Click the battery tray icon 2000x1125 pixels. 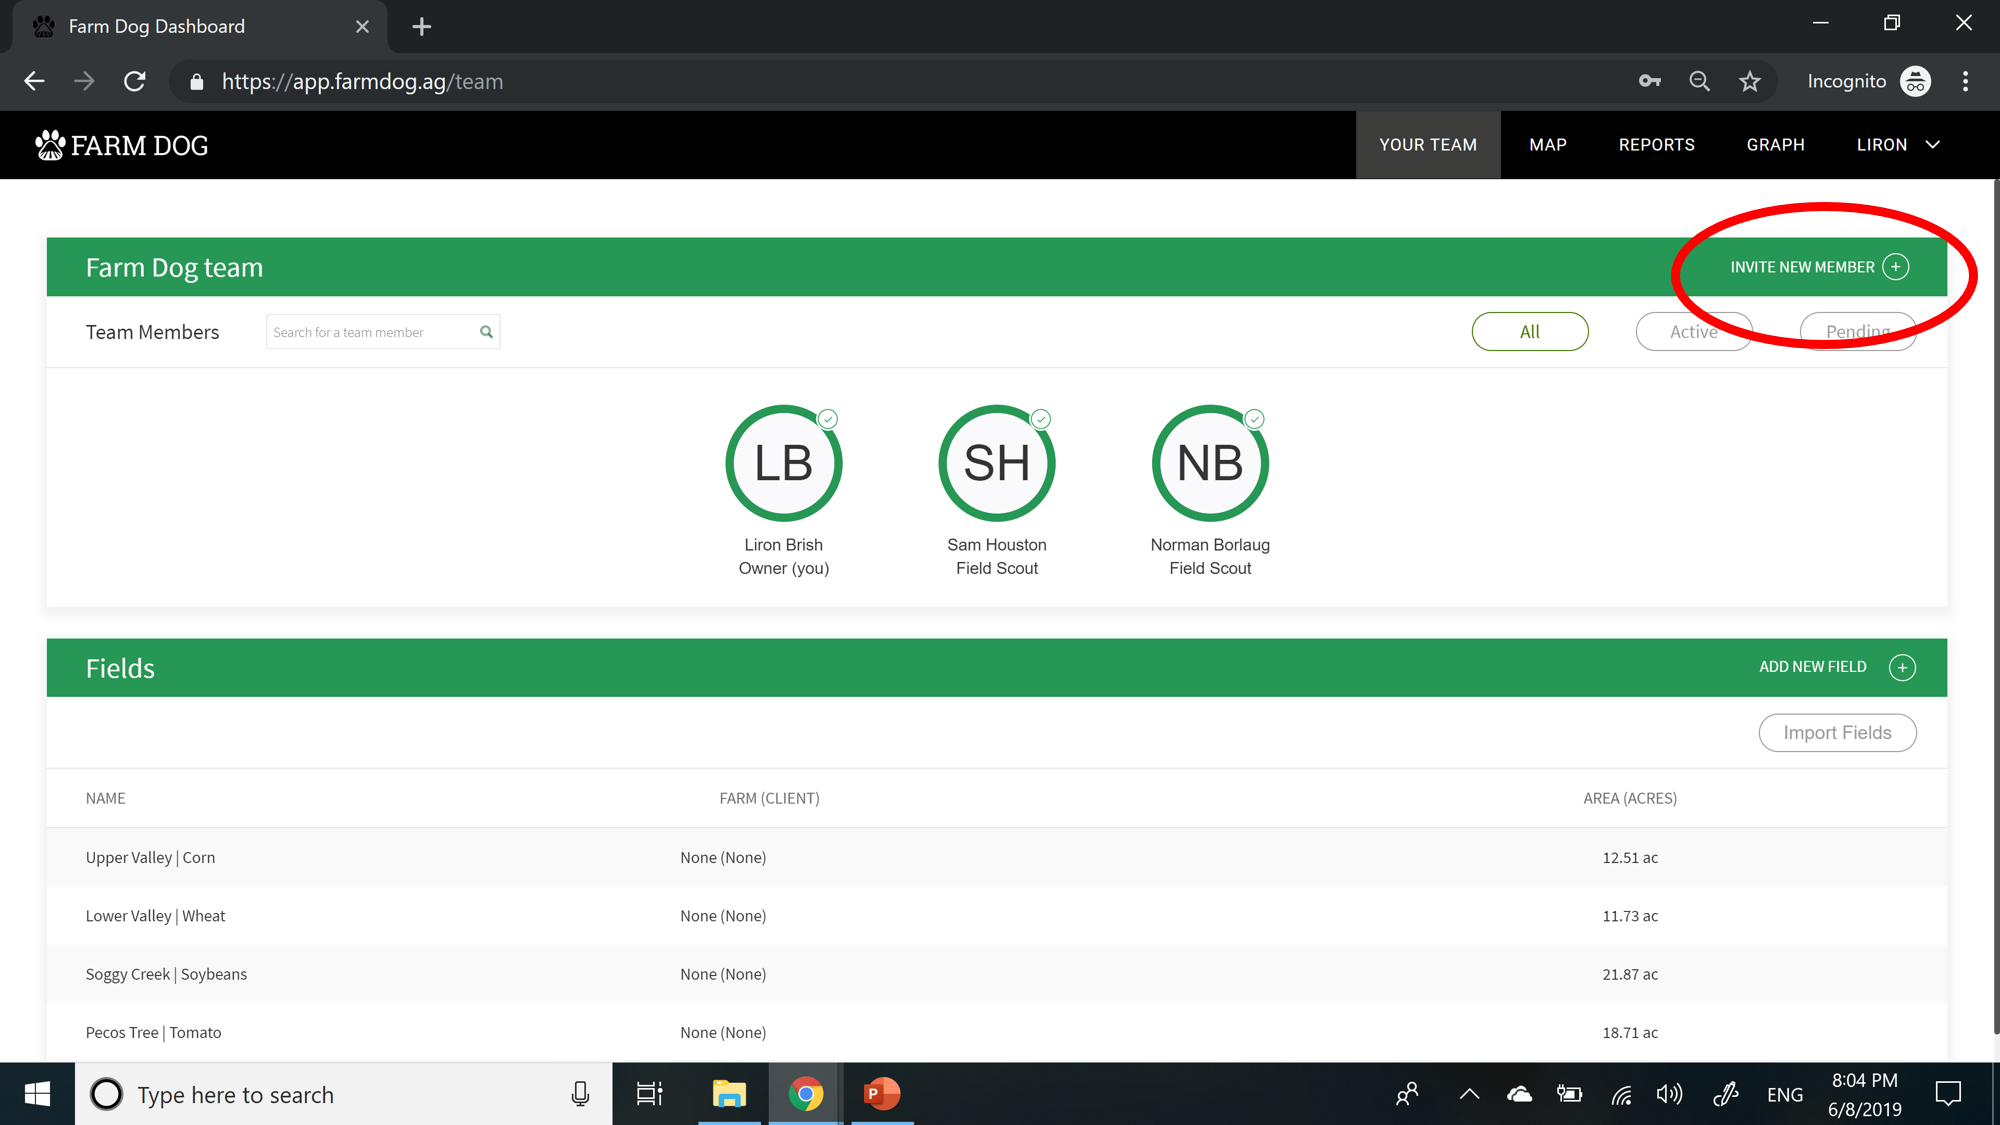coord(1569,1094)
